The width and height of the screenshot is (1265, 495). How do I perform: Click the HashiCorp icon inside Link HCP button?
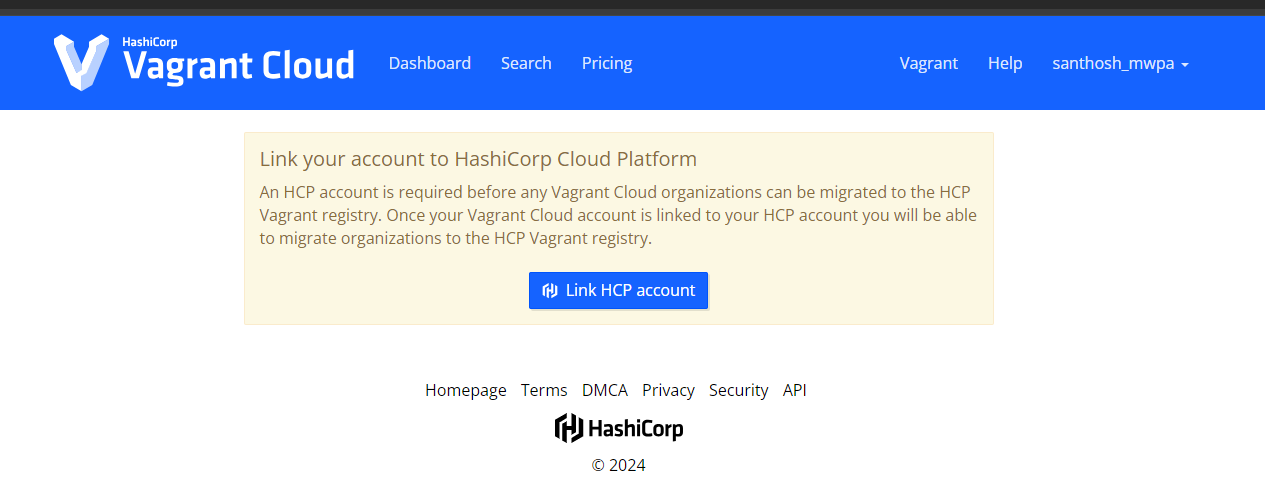coord(549,291)
